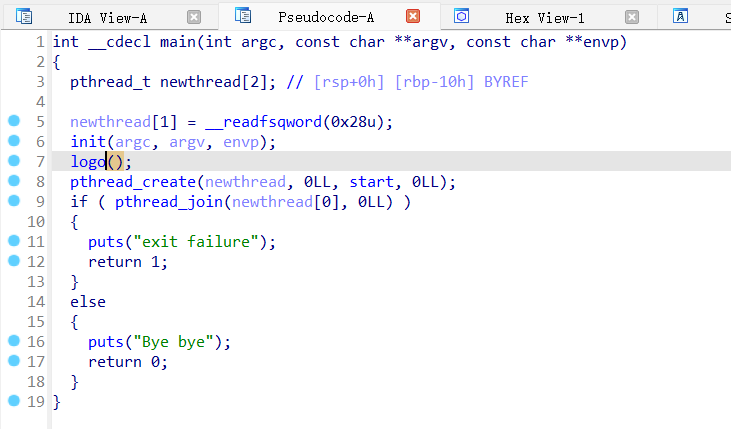Viewport: 731px width, 429px height.
Task: Click the Pseudocode-A tab icon
Action: coord(242,16)
